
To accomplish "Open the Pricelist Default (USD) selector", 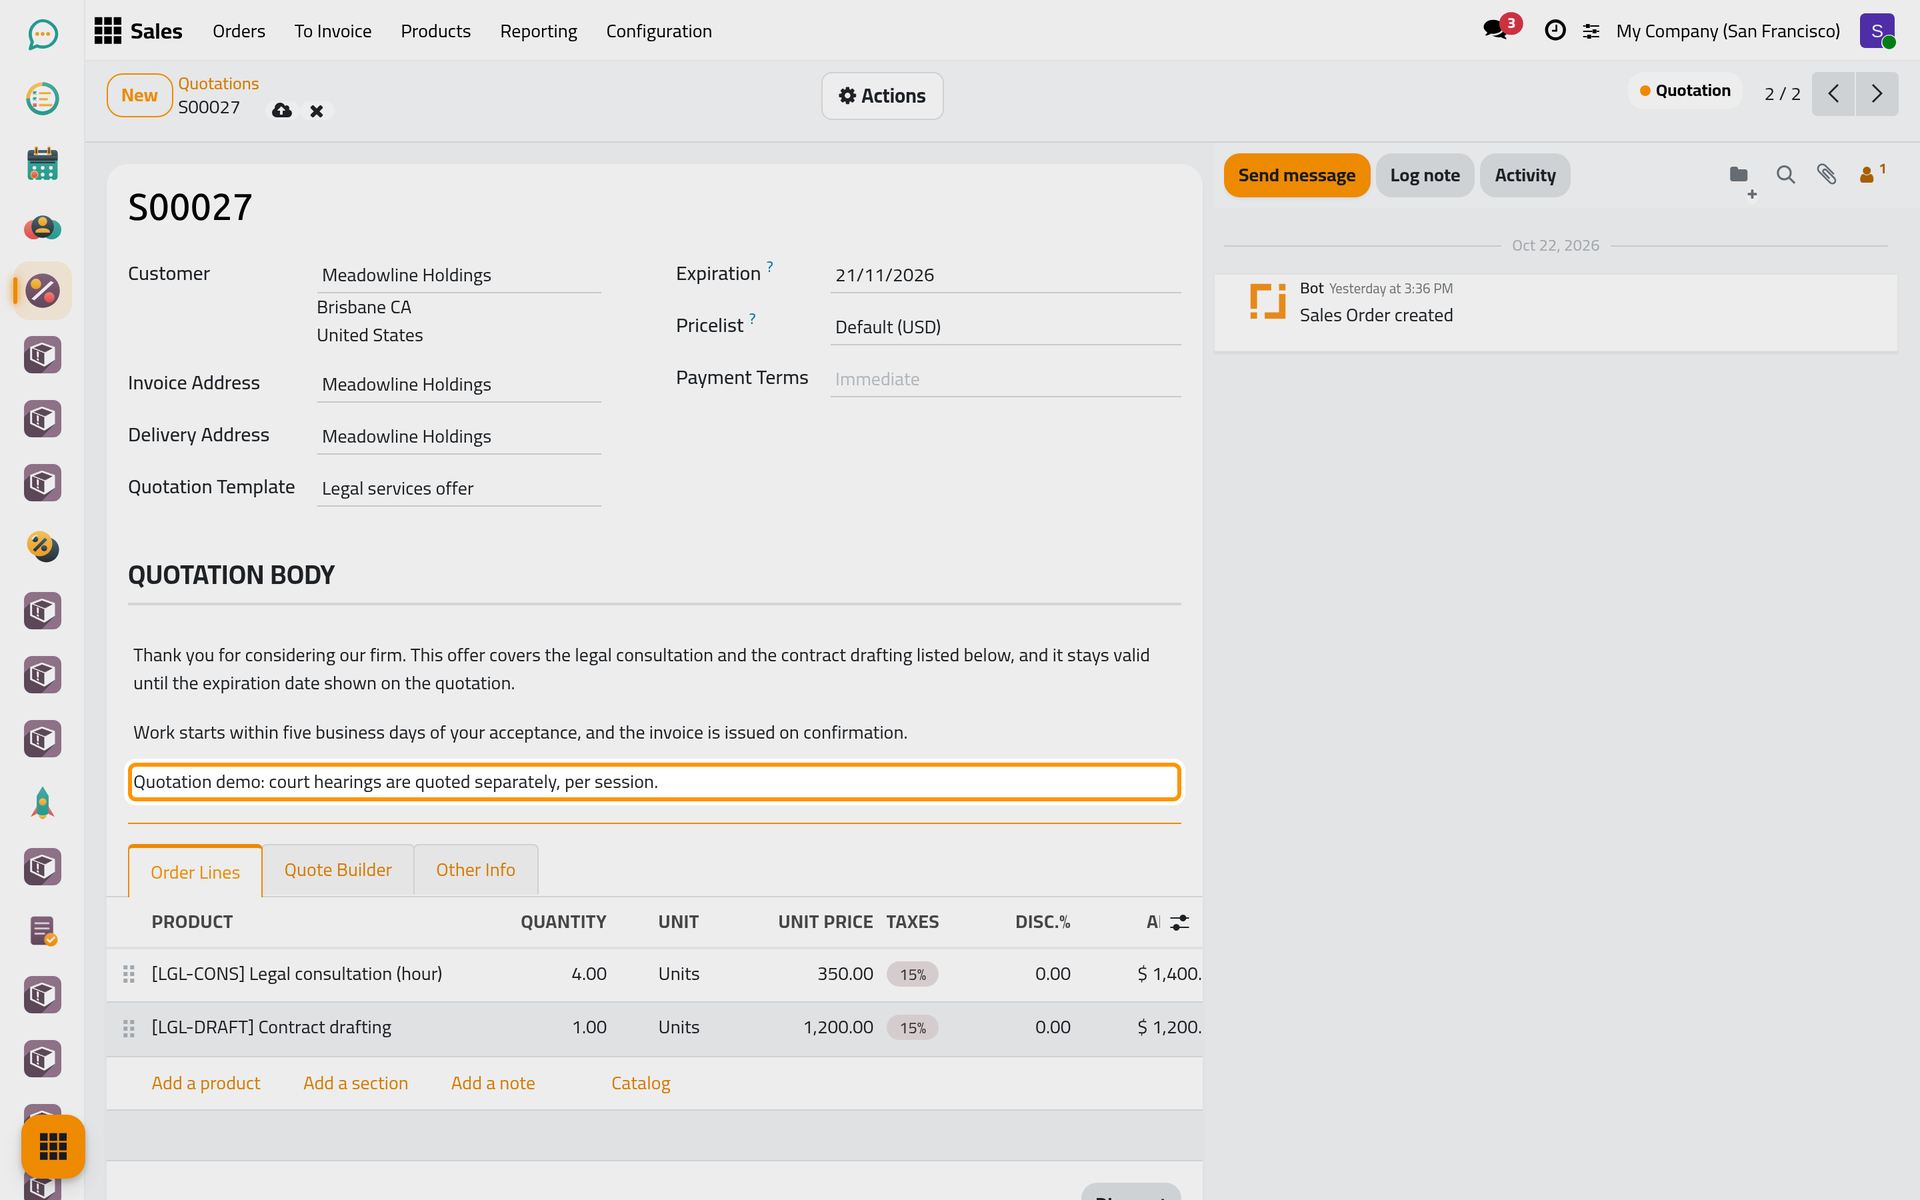I will pyautogui.click(x=1005, y=327).
